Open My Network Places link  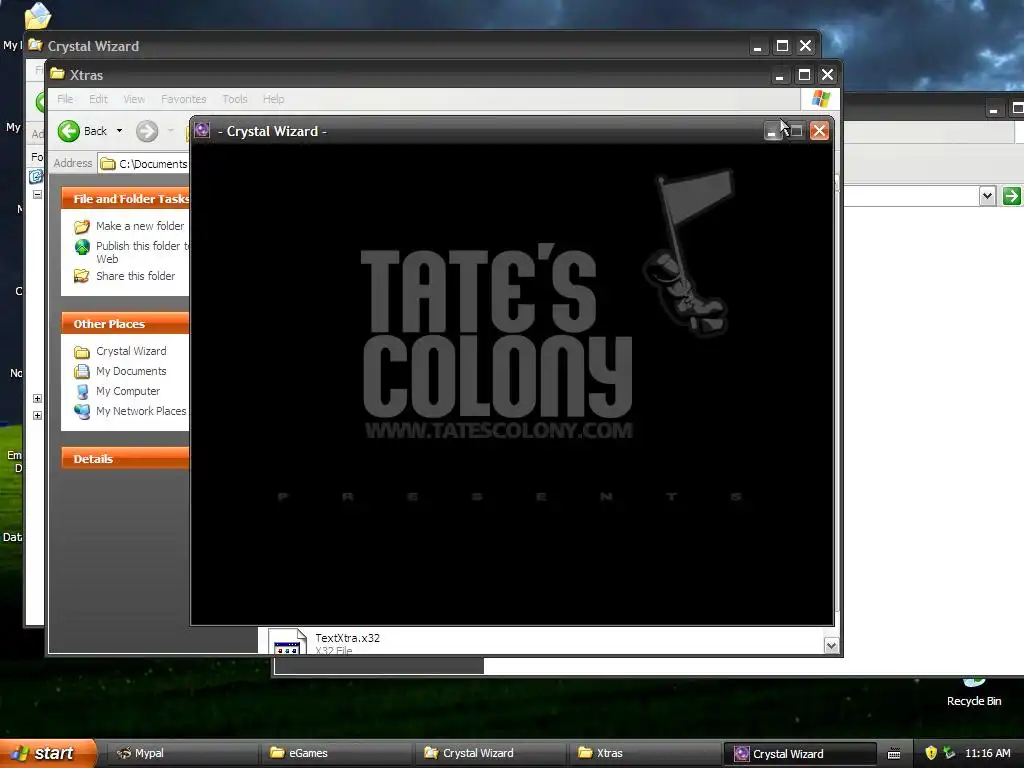[x=141, y=411]
